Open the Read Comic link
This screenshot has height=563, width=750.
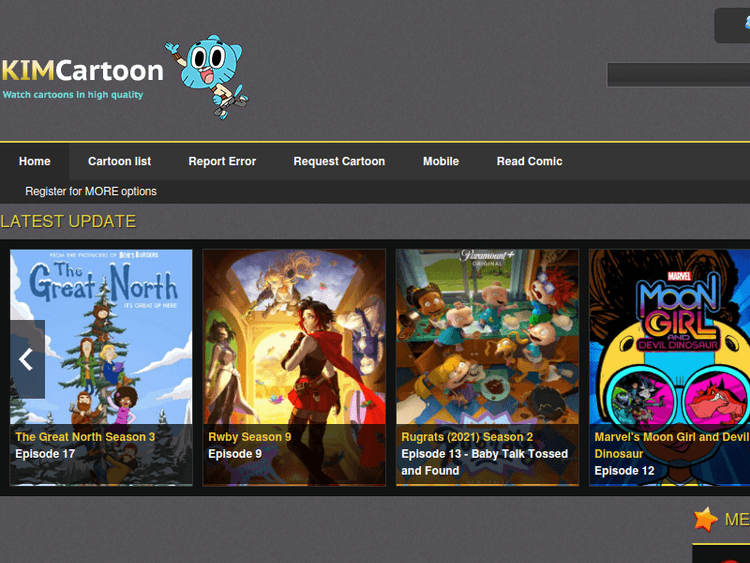(x=529, y=161)
